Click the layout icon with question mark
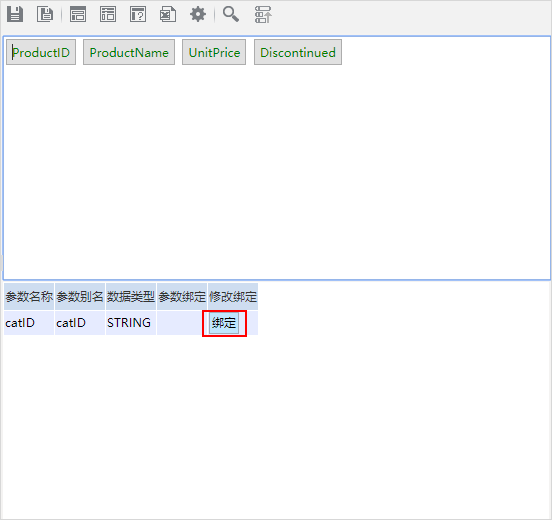 point(138,14)
